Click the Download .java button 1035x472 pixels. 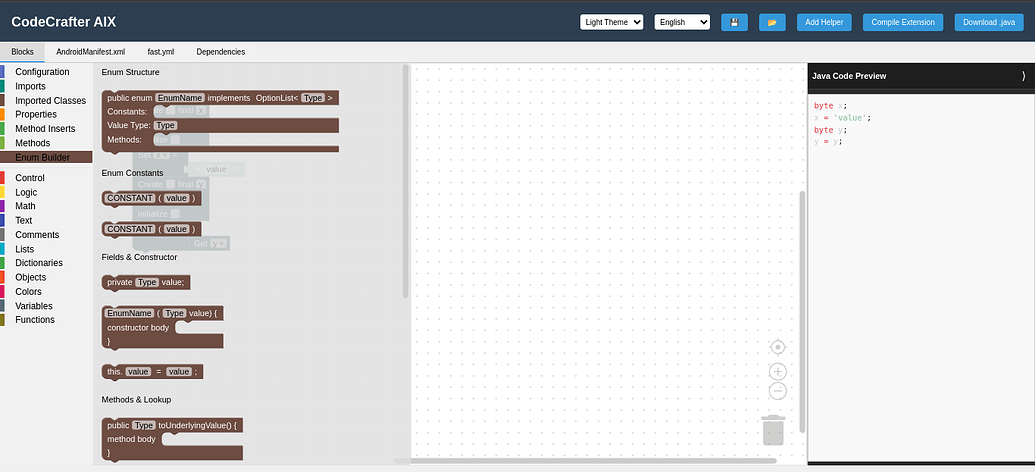[x=989, y=22]
